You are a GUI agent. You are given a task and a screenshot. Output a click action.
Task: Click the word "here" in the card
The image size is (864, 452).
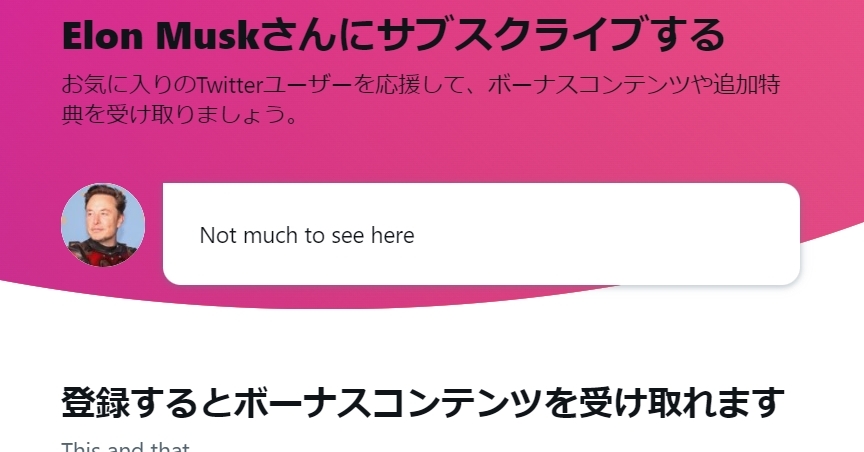click(392, 236)
